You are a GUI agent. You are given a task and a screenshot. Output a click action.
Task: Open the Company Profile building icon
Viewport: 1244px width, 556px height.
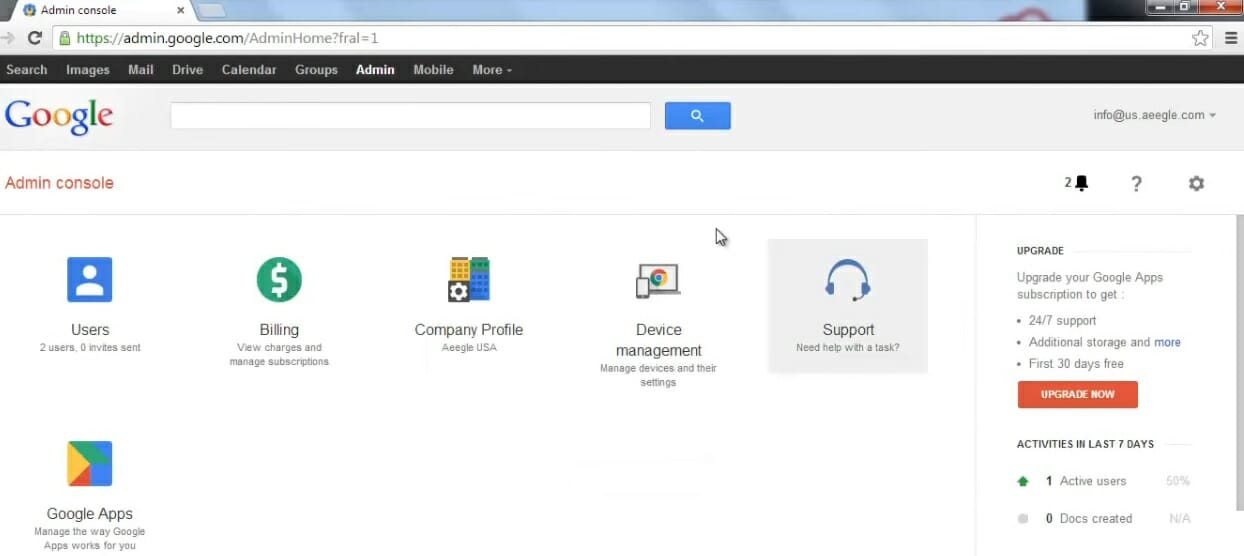pyautogui.click(x=468, y=279)
